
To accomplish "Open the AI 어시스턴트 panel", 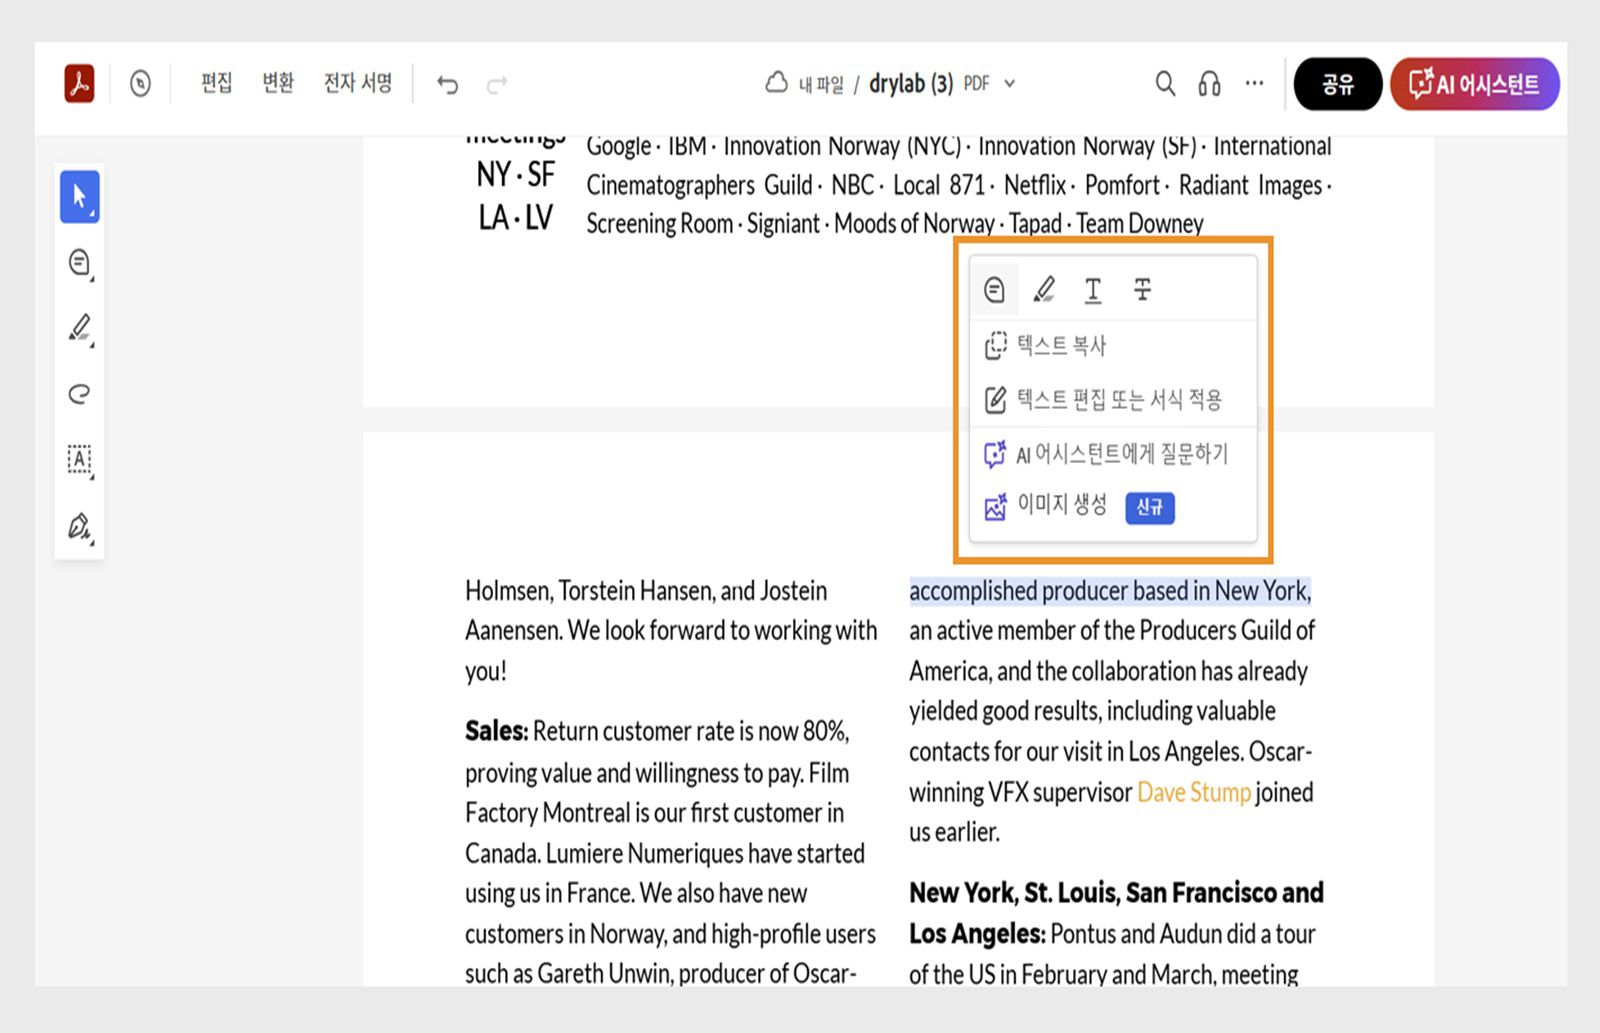I will (x=1474, y=84).
